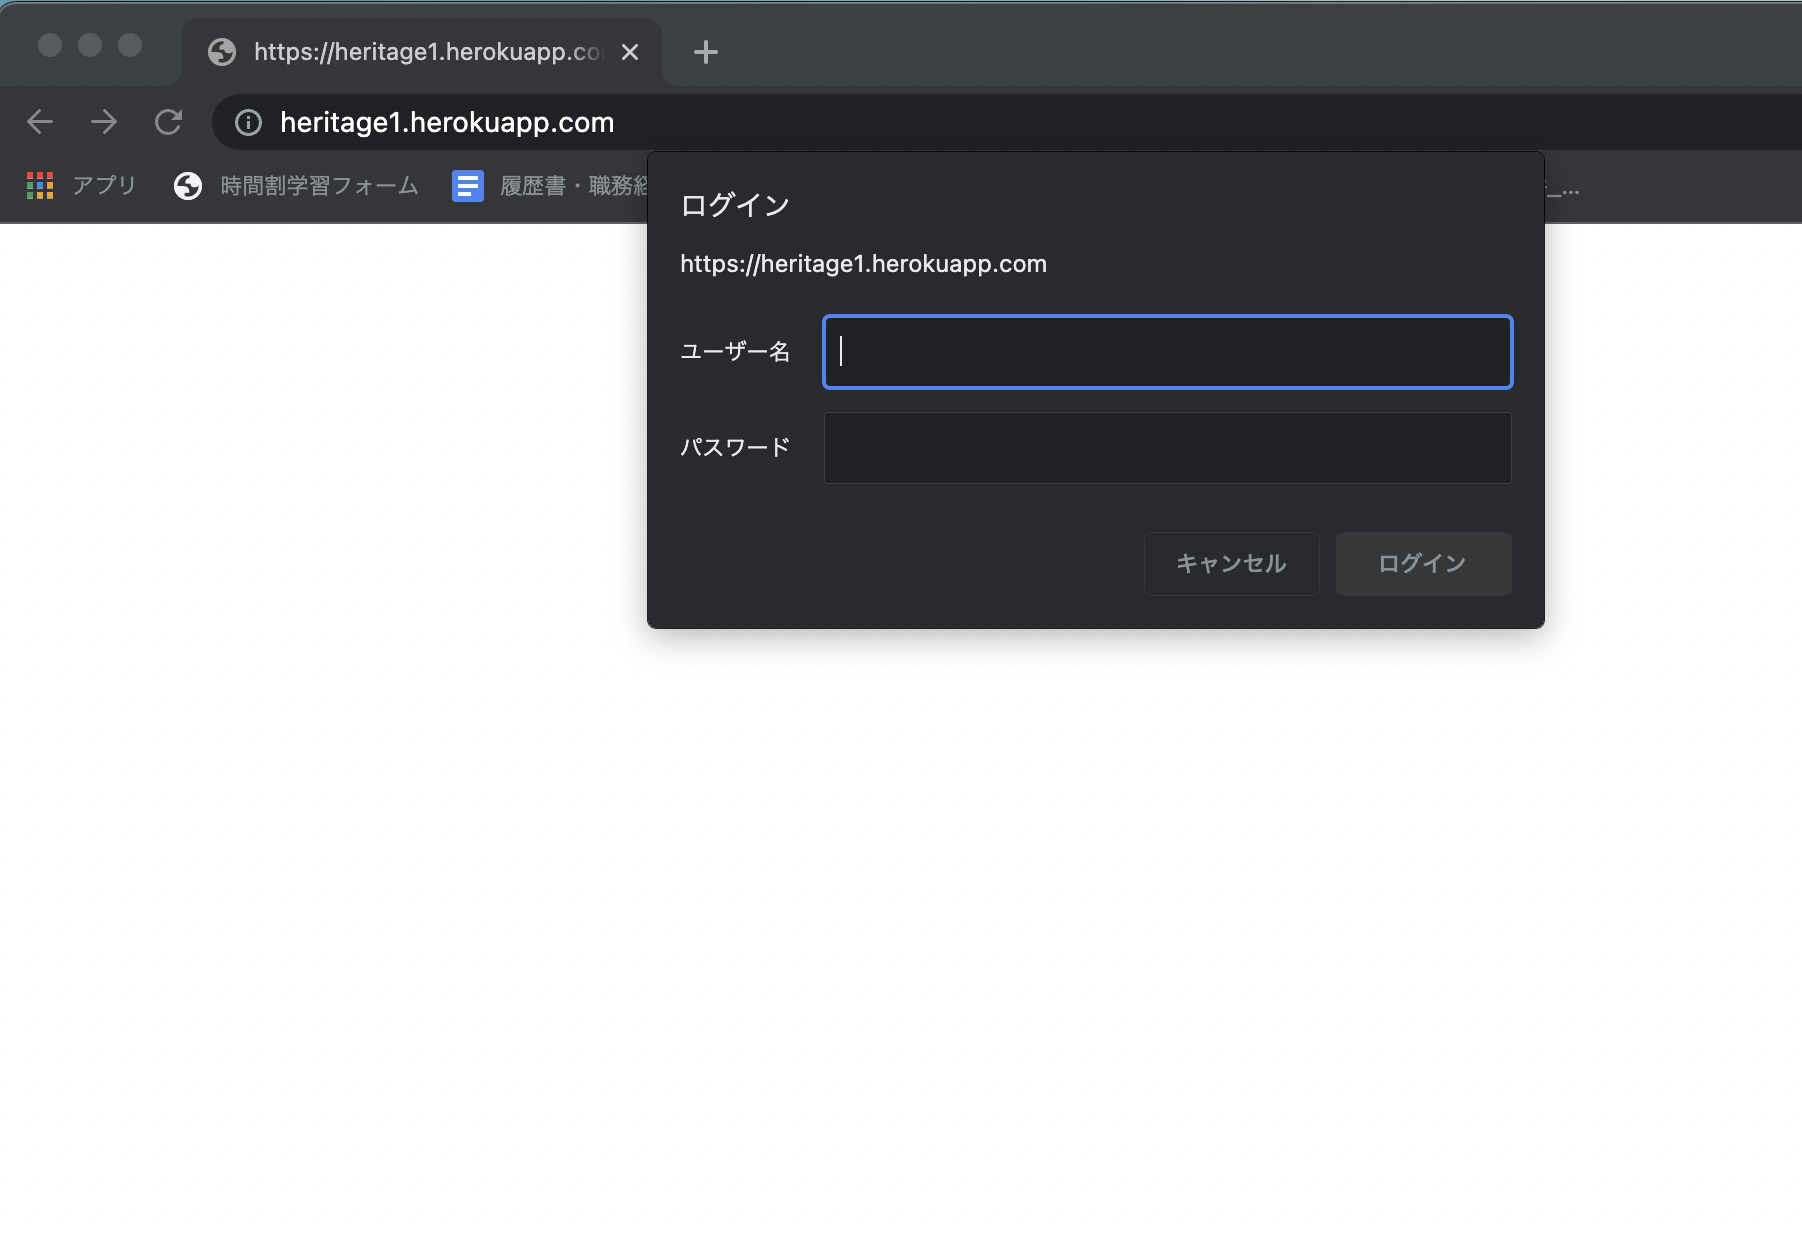Focus the ユーザー名 username field

click(1167, 352)
